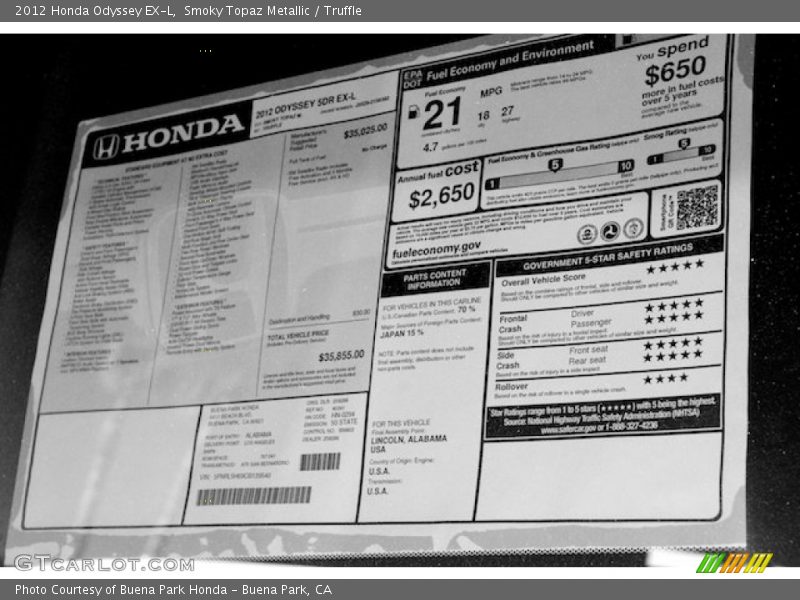Click the short barcode near dealer codes
The height and width of the screenshot is (600, 800).
pos(320,462)
